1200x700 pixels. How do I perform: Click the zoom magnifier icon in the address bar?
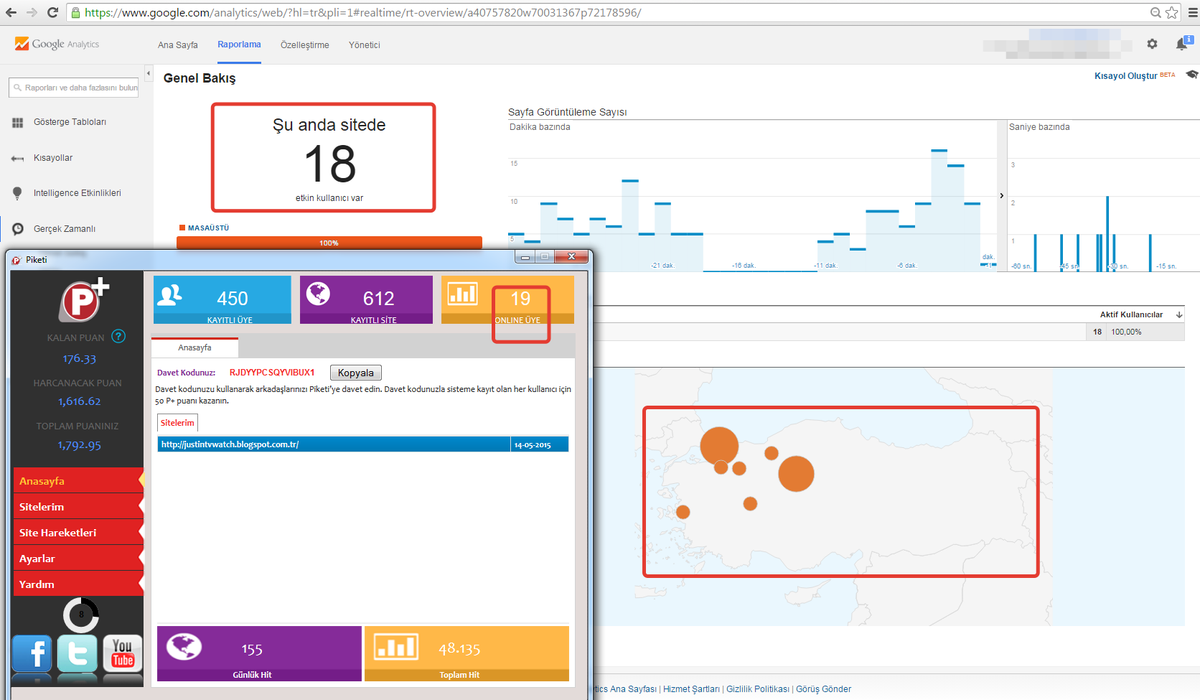(x=1156, y=12)
